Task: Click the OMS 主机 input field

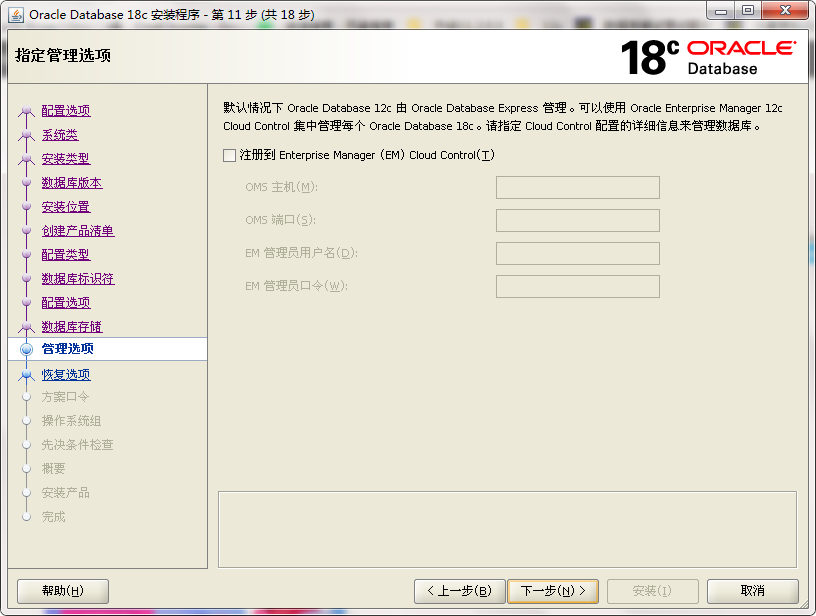Action: pos(577,188)
